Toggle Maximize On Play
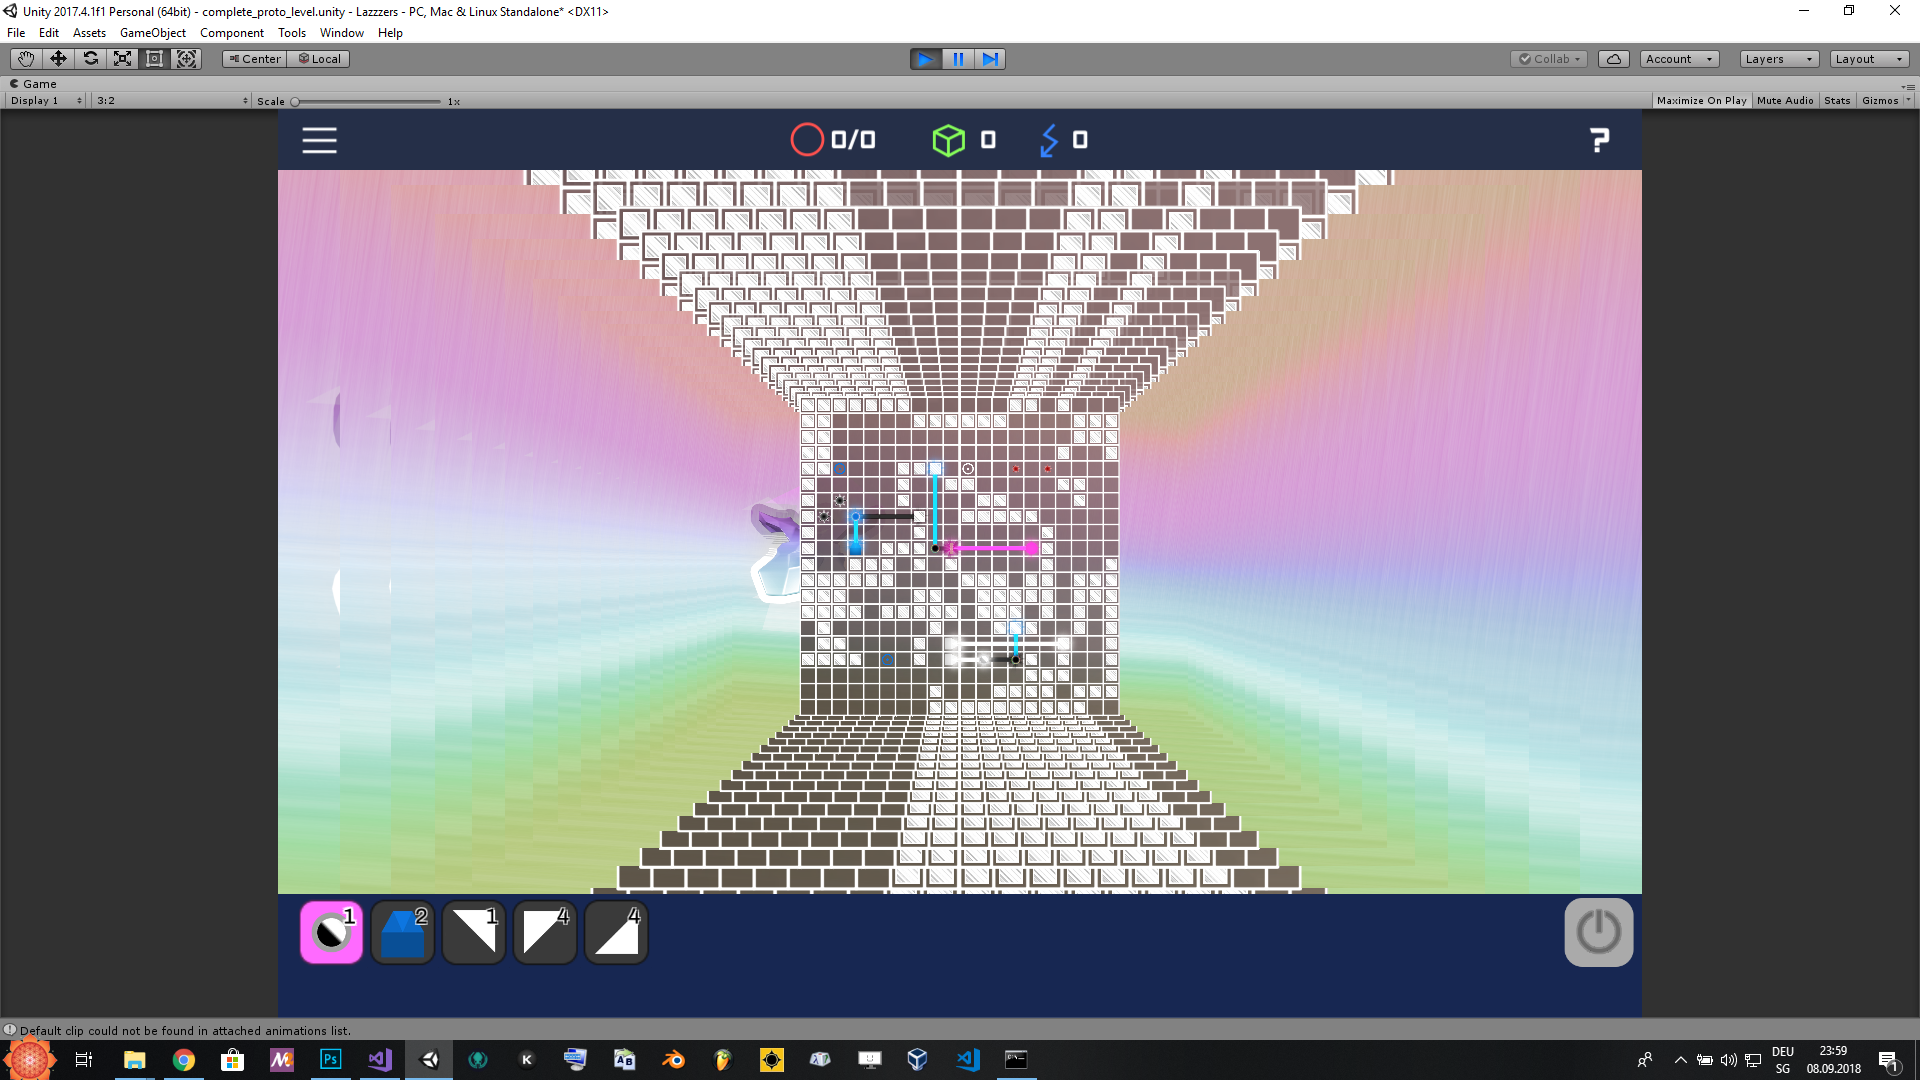1920x1080 pixels. (x=1701, y=101)
